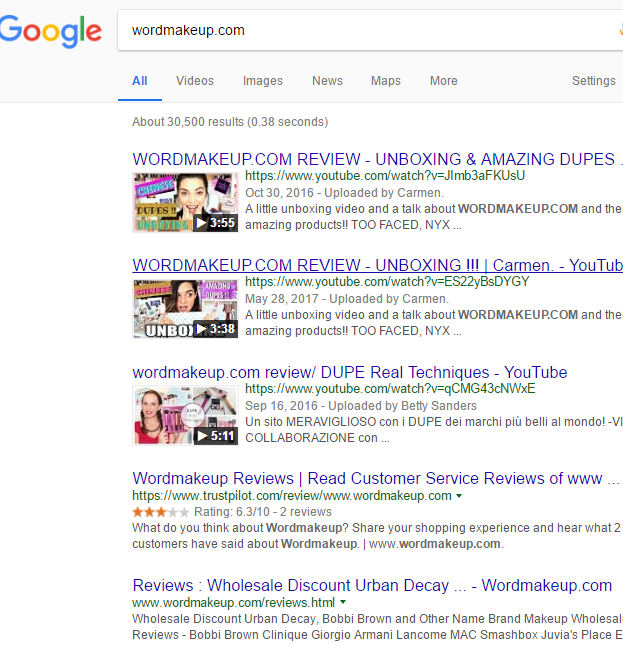623x645 pixels.
Task: Click 'Sep 16, 2016 - Uploaded by Betty Sanders'
Action: coord(361,406)
